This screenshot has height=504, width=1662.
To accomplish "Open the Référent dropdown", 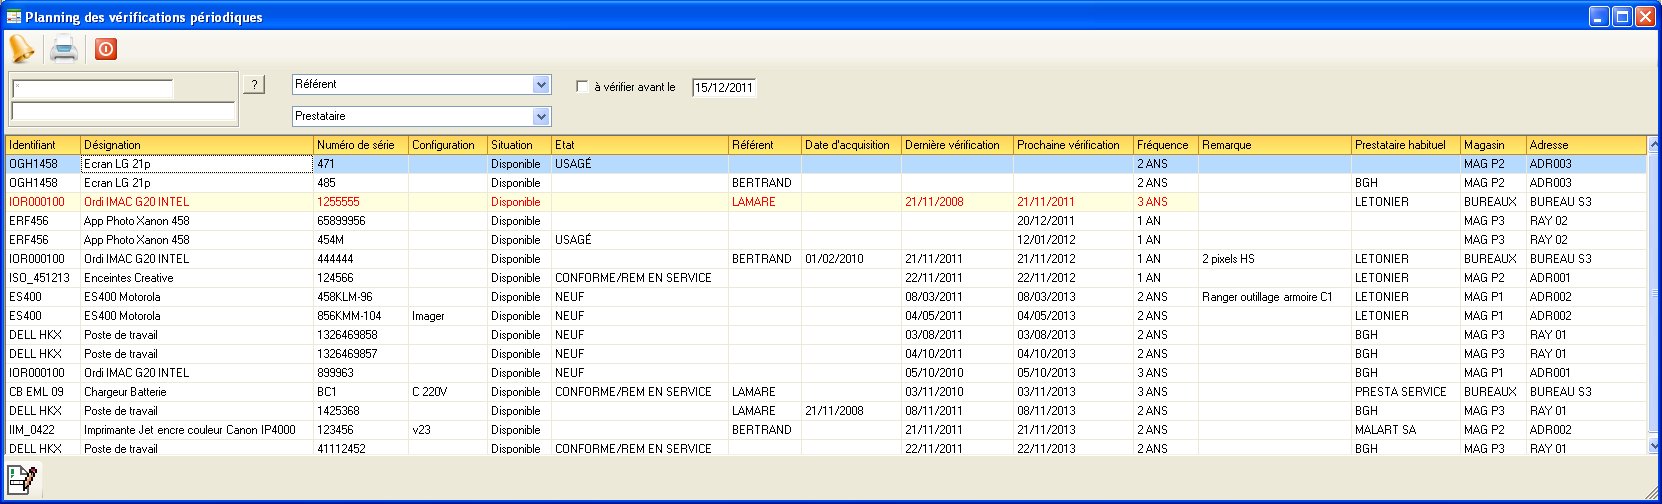I will 541,85.
